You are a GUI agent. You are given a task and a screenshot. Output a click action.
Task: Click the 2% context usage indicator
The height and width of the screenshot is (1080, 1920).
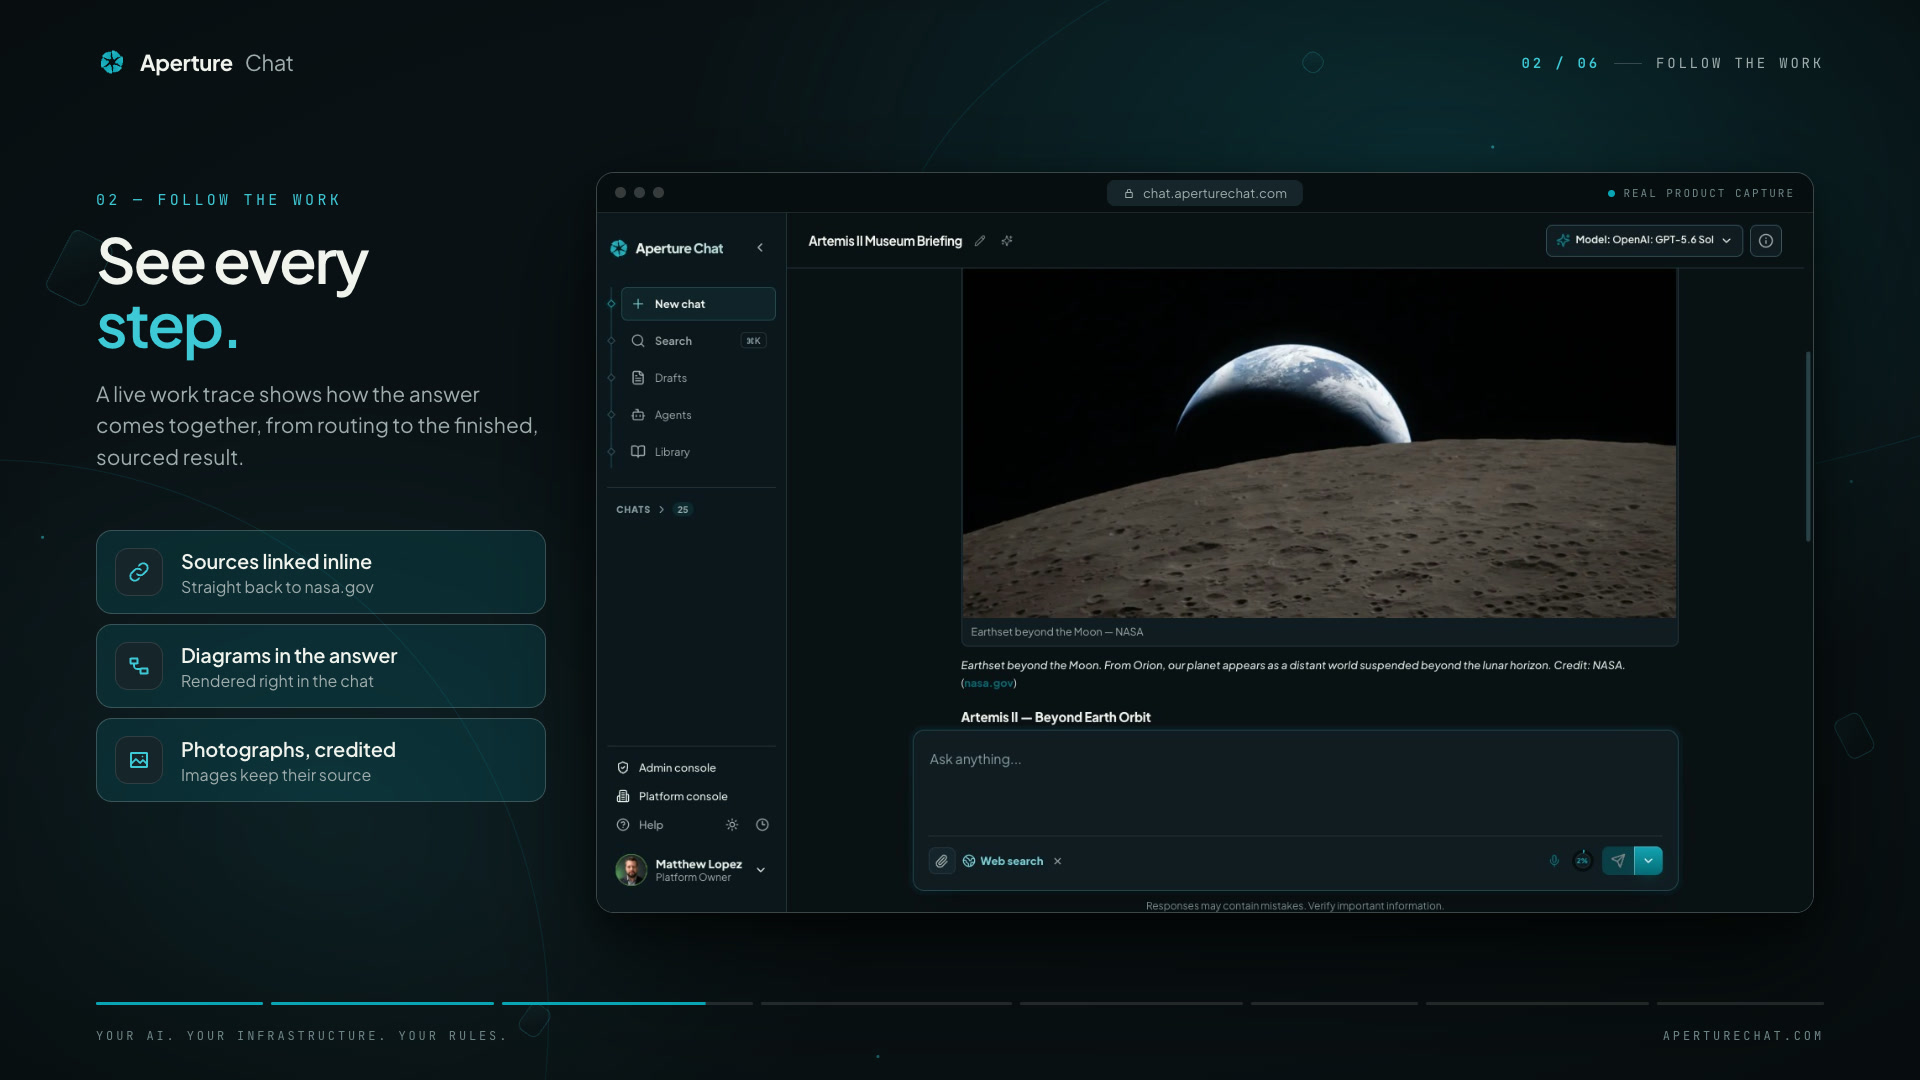1582,861
